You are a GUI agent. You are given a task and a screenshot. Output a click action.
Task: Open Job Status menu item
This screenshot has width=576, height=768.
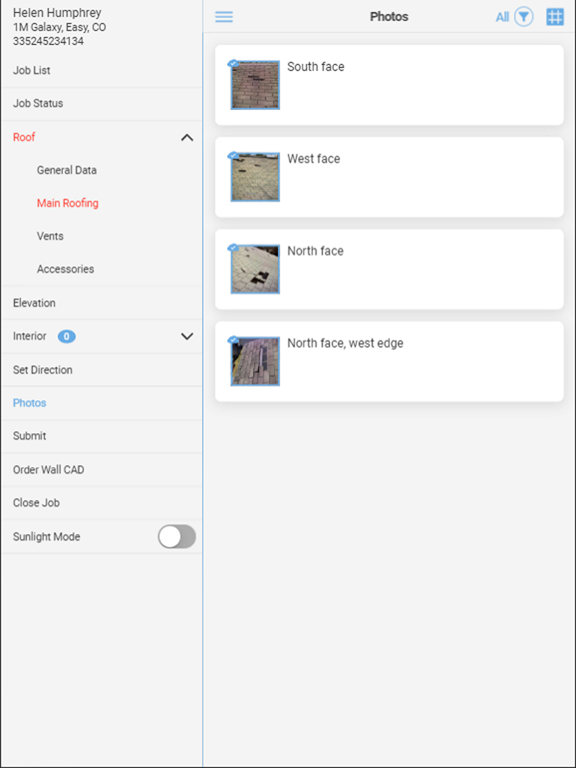(101, 104)
